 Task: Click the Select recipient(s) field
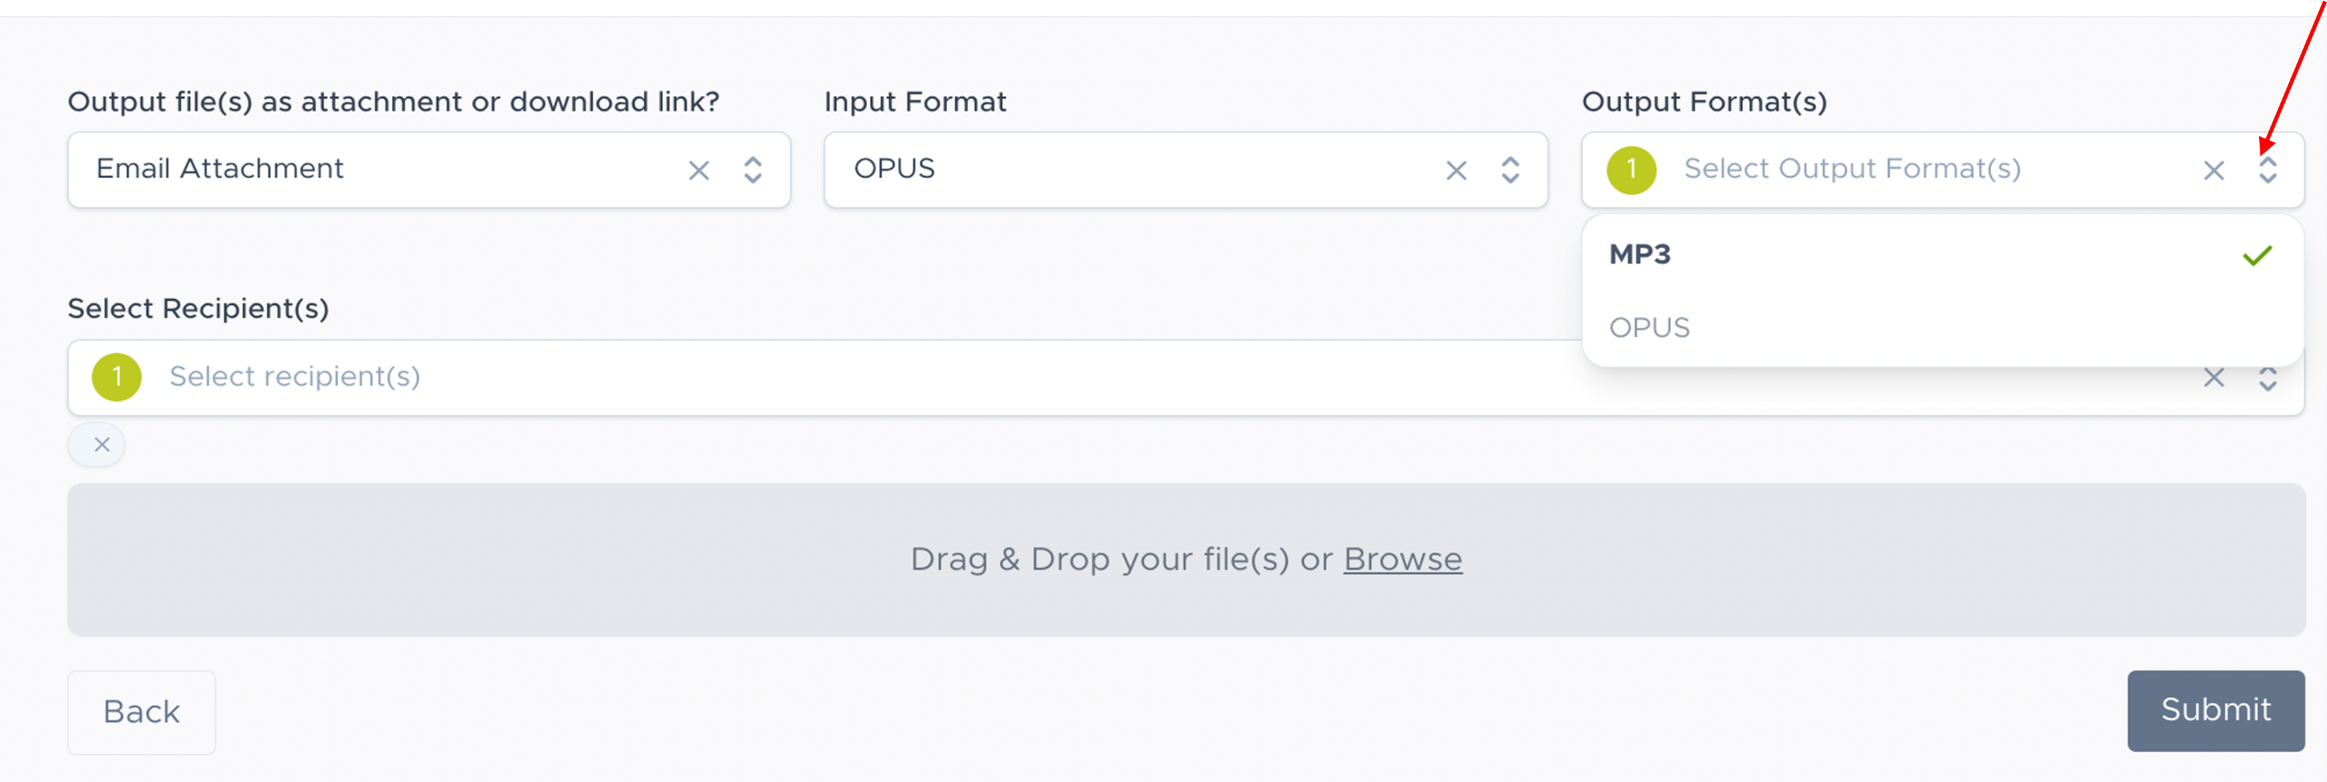800,377
